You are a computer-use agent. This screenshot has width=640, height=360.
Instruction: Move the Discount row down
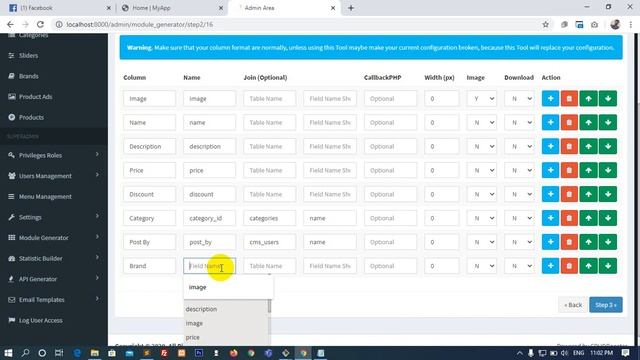608,194
